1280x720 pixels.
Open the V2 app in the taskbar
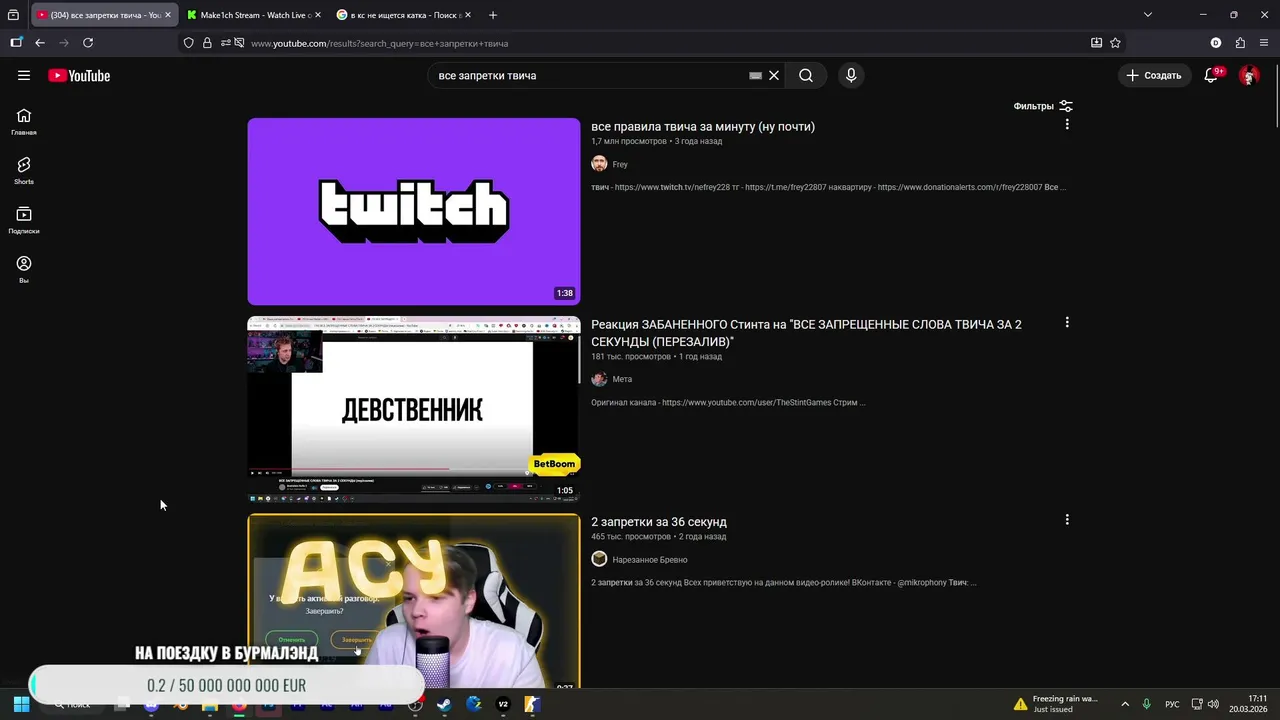(x=503, y=704)
